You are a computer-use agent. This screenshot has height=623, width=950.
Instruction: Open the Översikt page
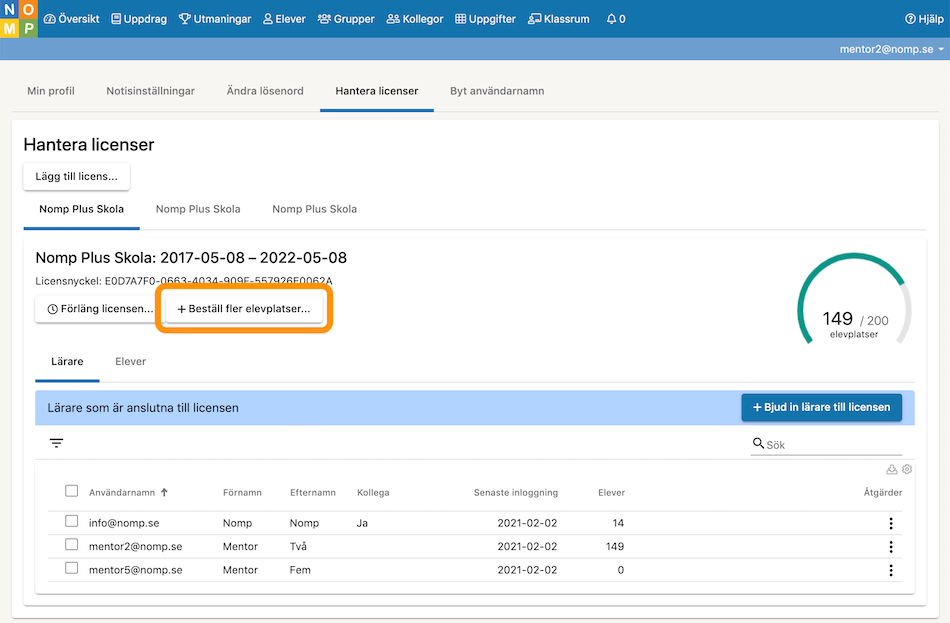pyautogui.click(x=71, y=19)
